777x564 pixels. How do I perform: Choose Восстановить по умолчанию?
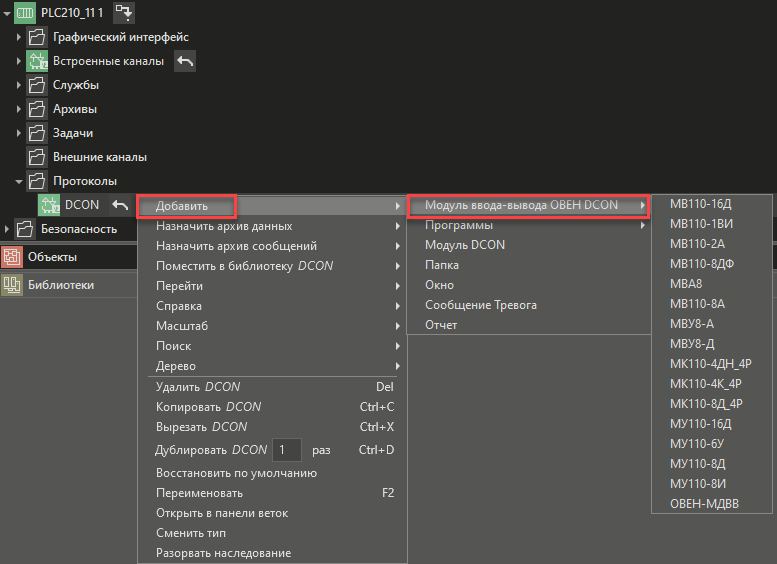pyautogui.click(x=272, y=473)
